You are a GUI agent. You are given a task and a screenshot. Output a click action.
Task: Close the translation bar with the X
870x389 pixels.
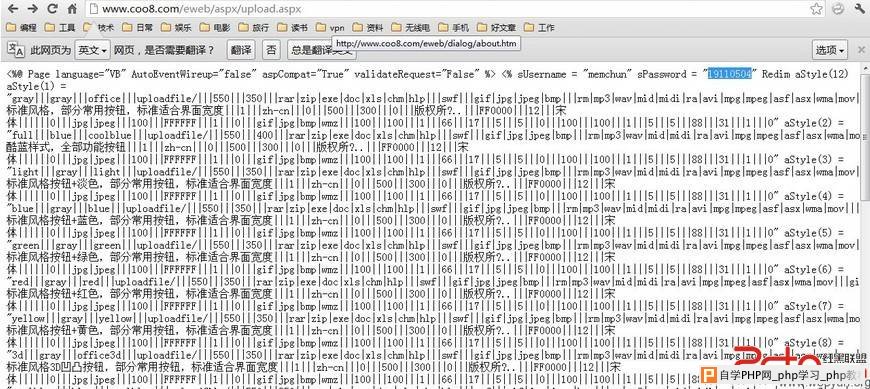860,49
